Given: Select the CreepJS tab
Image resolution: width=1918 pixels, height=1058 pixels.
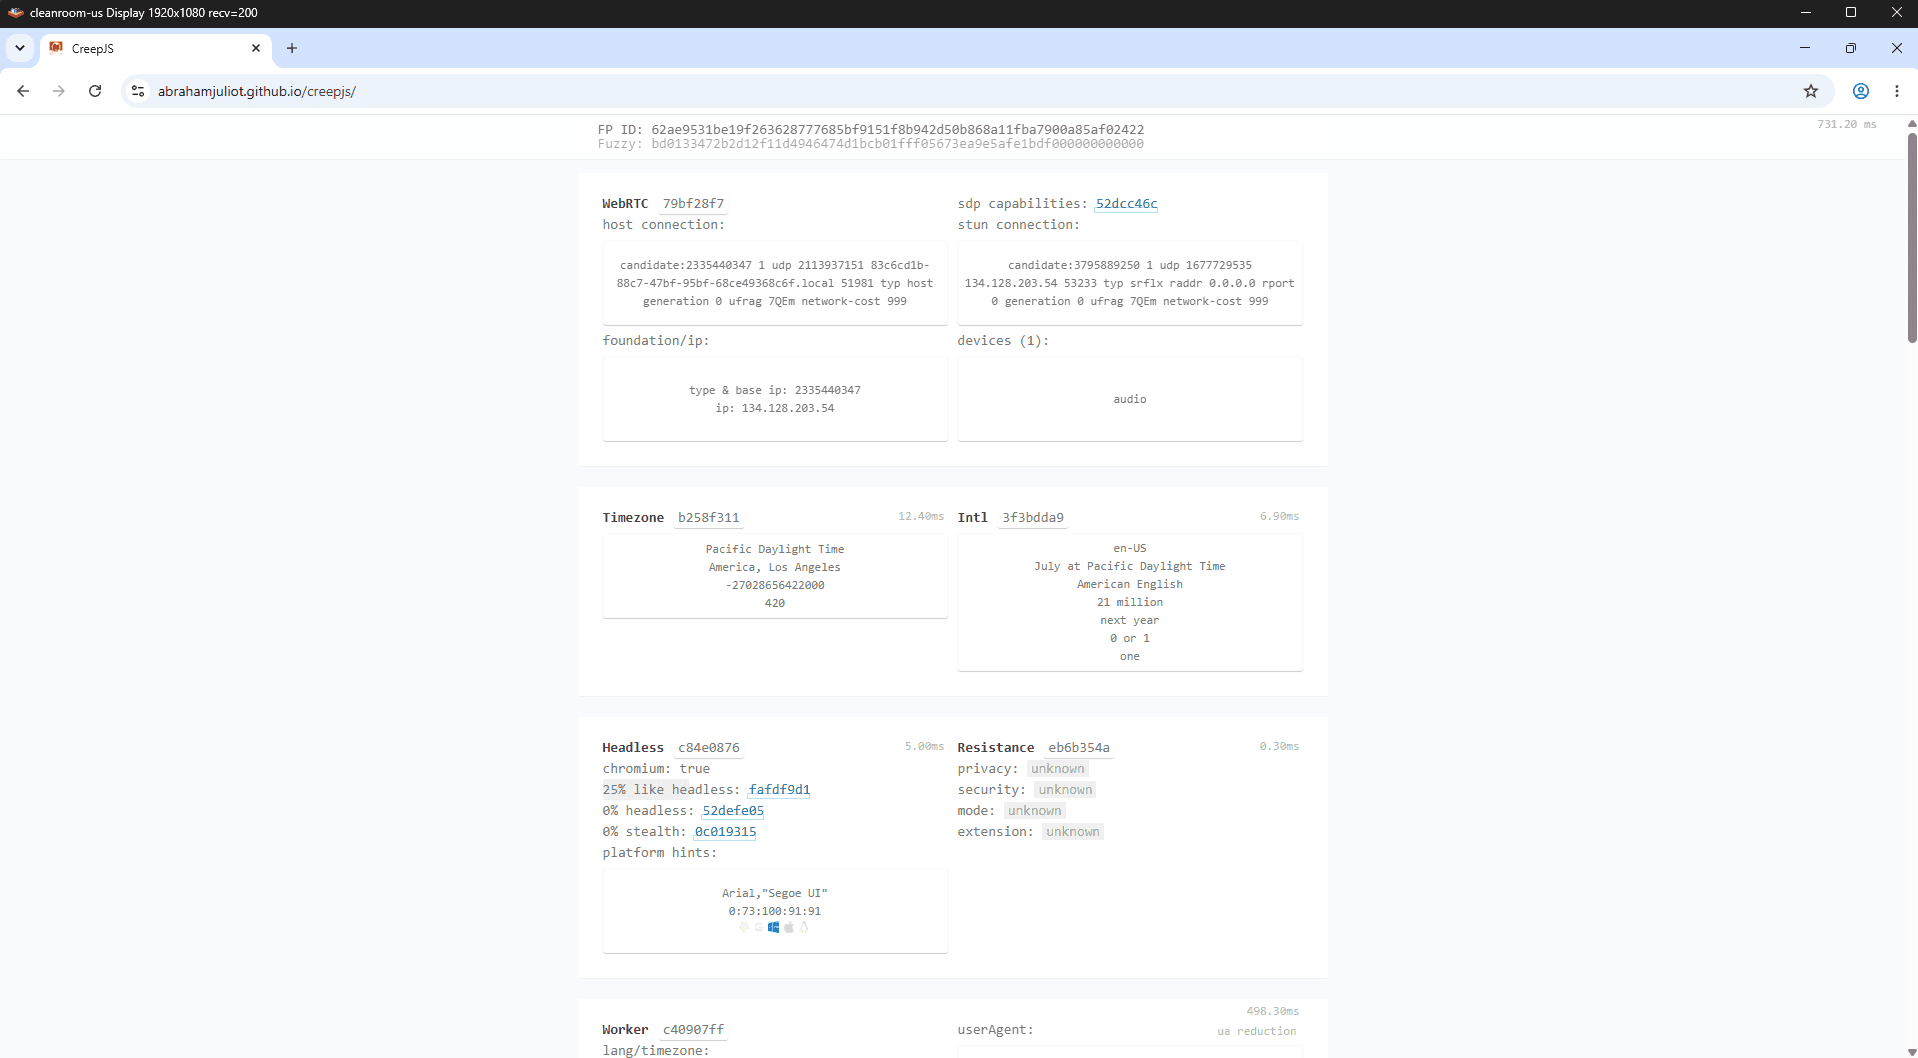Looking at the screenshot, I should click(x=155, y=48).
